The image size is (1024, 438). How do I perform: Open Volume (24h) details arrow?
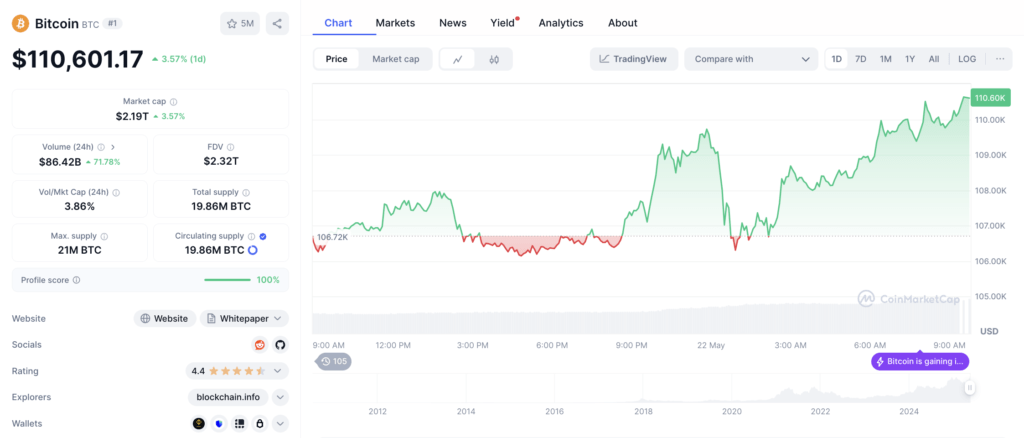[112, 148]
